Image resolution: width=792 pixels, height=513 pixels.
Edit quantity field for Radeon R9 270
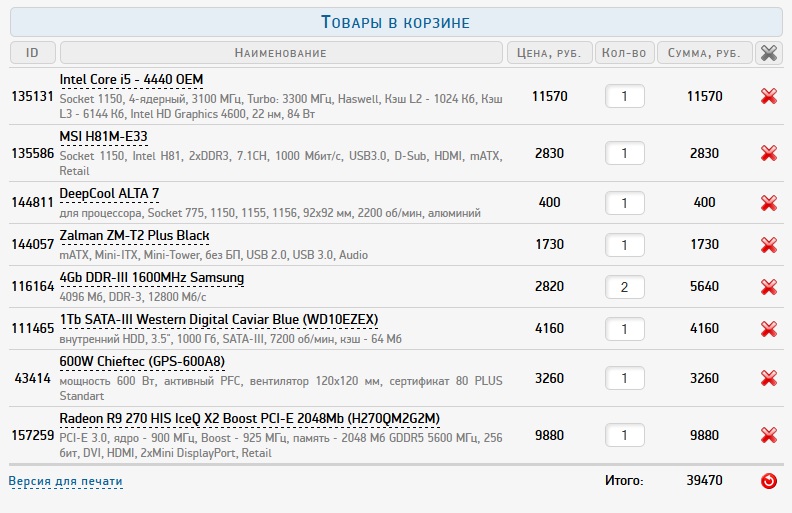pyautogui.click(x=625, y=435)
